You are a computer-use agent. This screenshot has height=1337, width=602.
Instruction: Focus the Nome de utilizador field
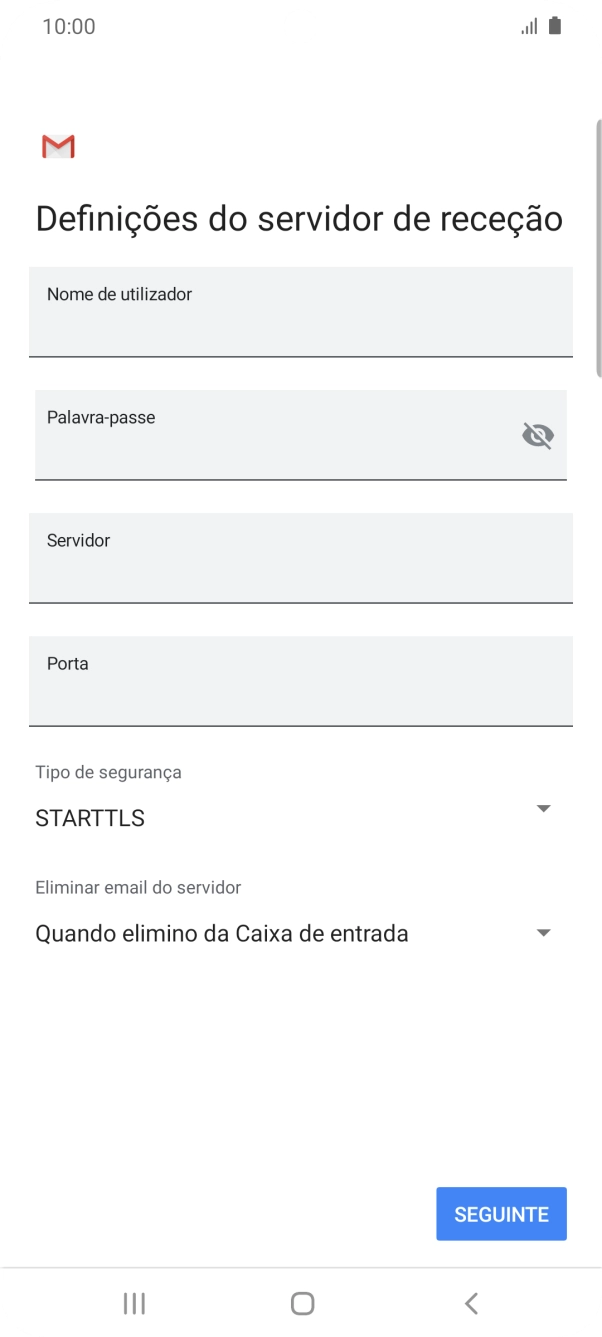click(x=300, y=312)
